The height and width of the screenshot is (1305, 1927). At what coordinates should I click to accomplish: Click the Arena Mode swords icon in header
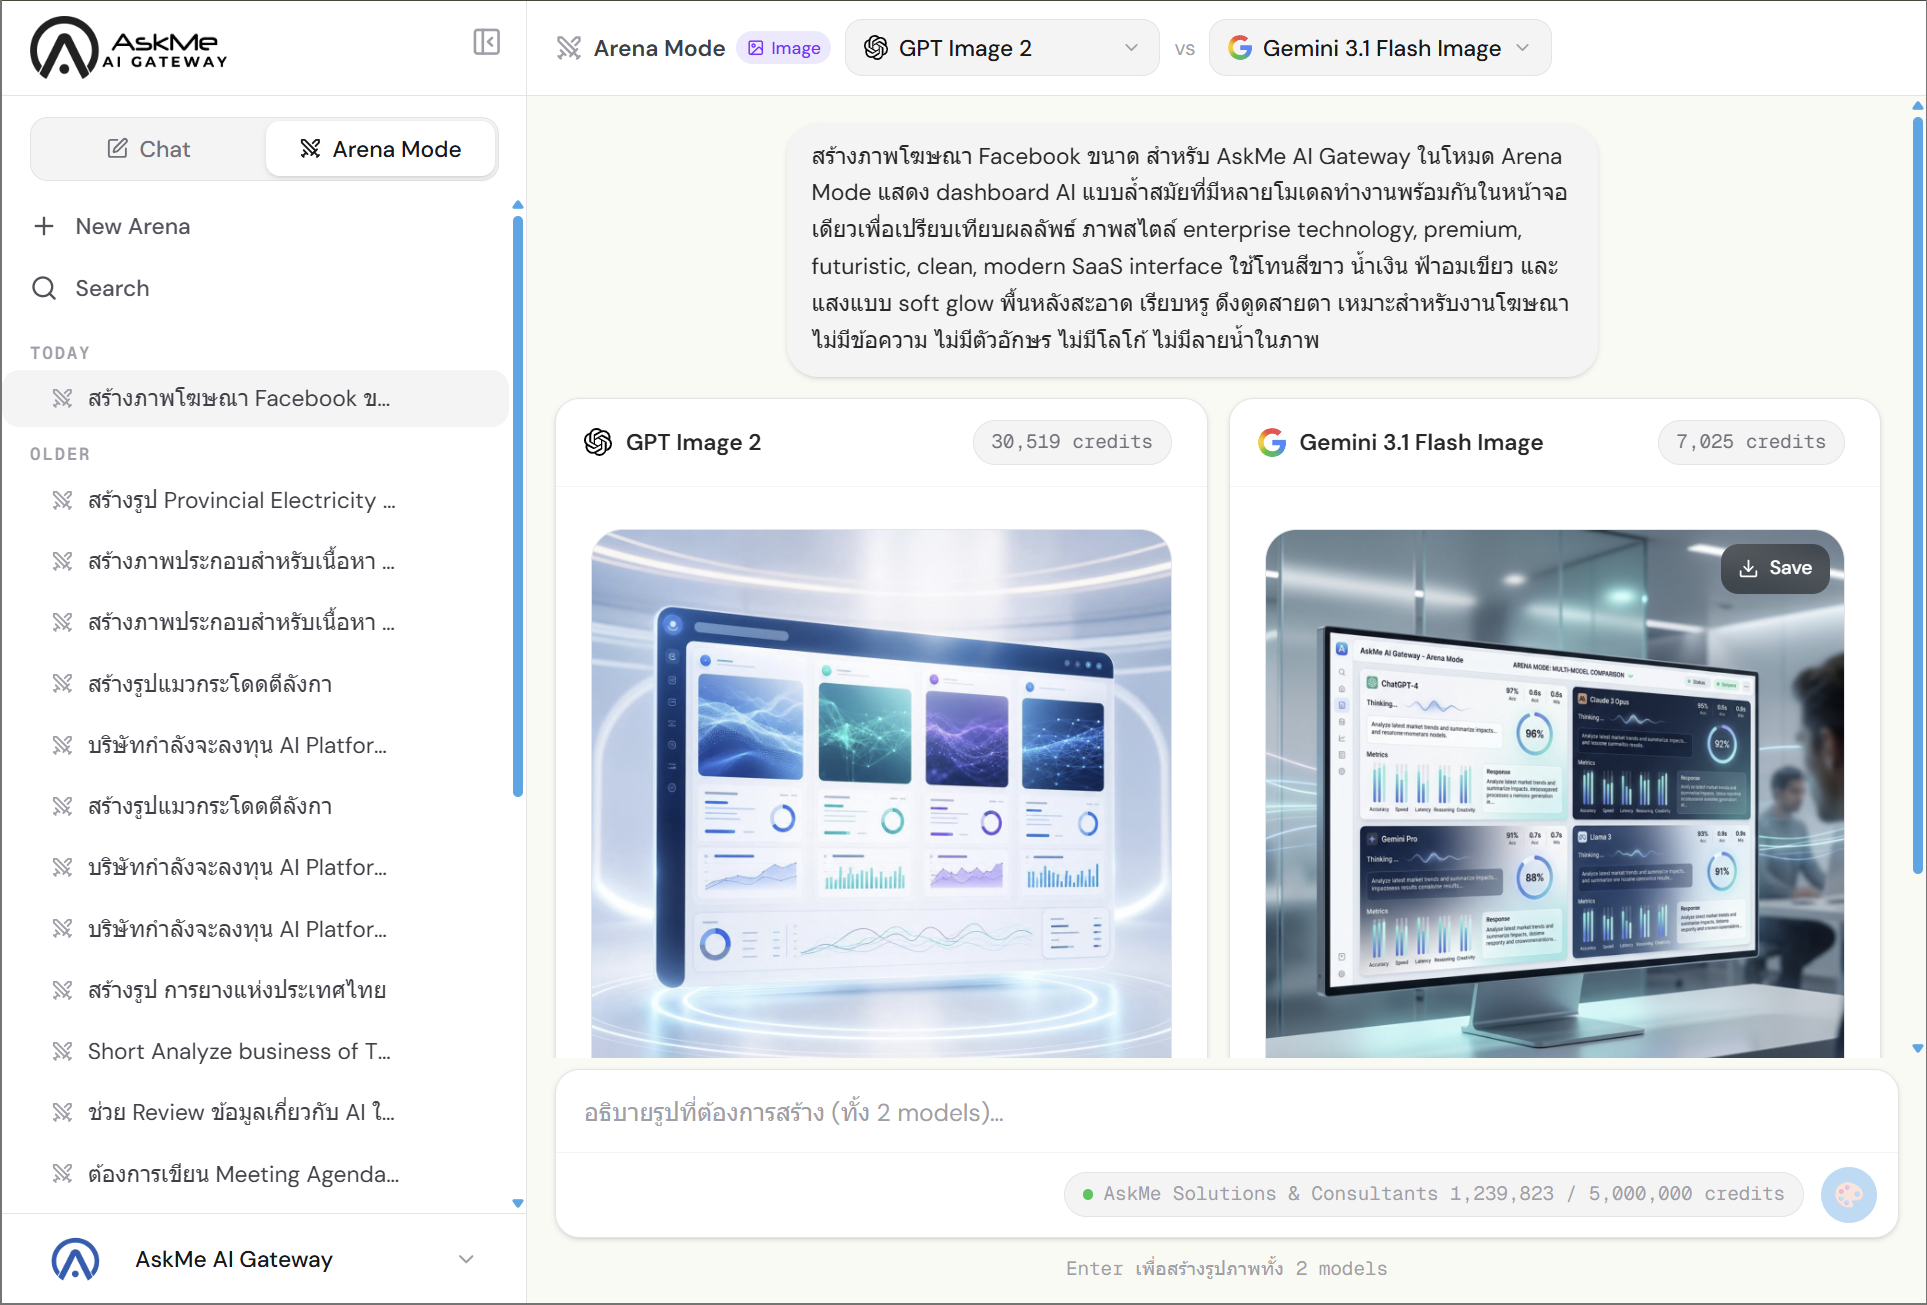pyautogui.click(x=569, y=48)
